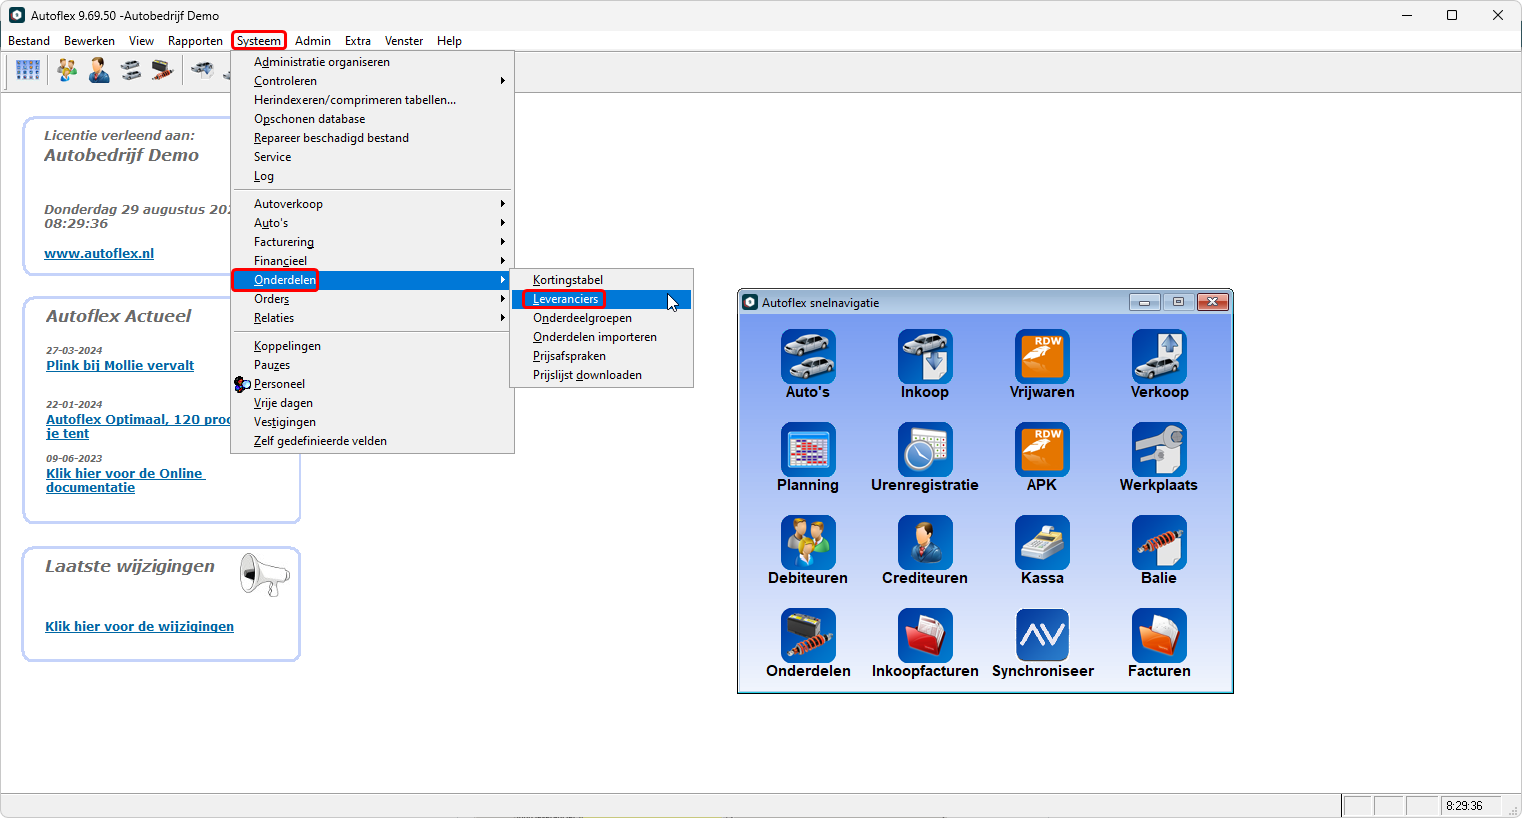This screenshot has height=818, width=1522.
Task: Expand the Controleren submenu
Action: (372, 81)
